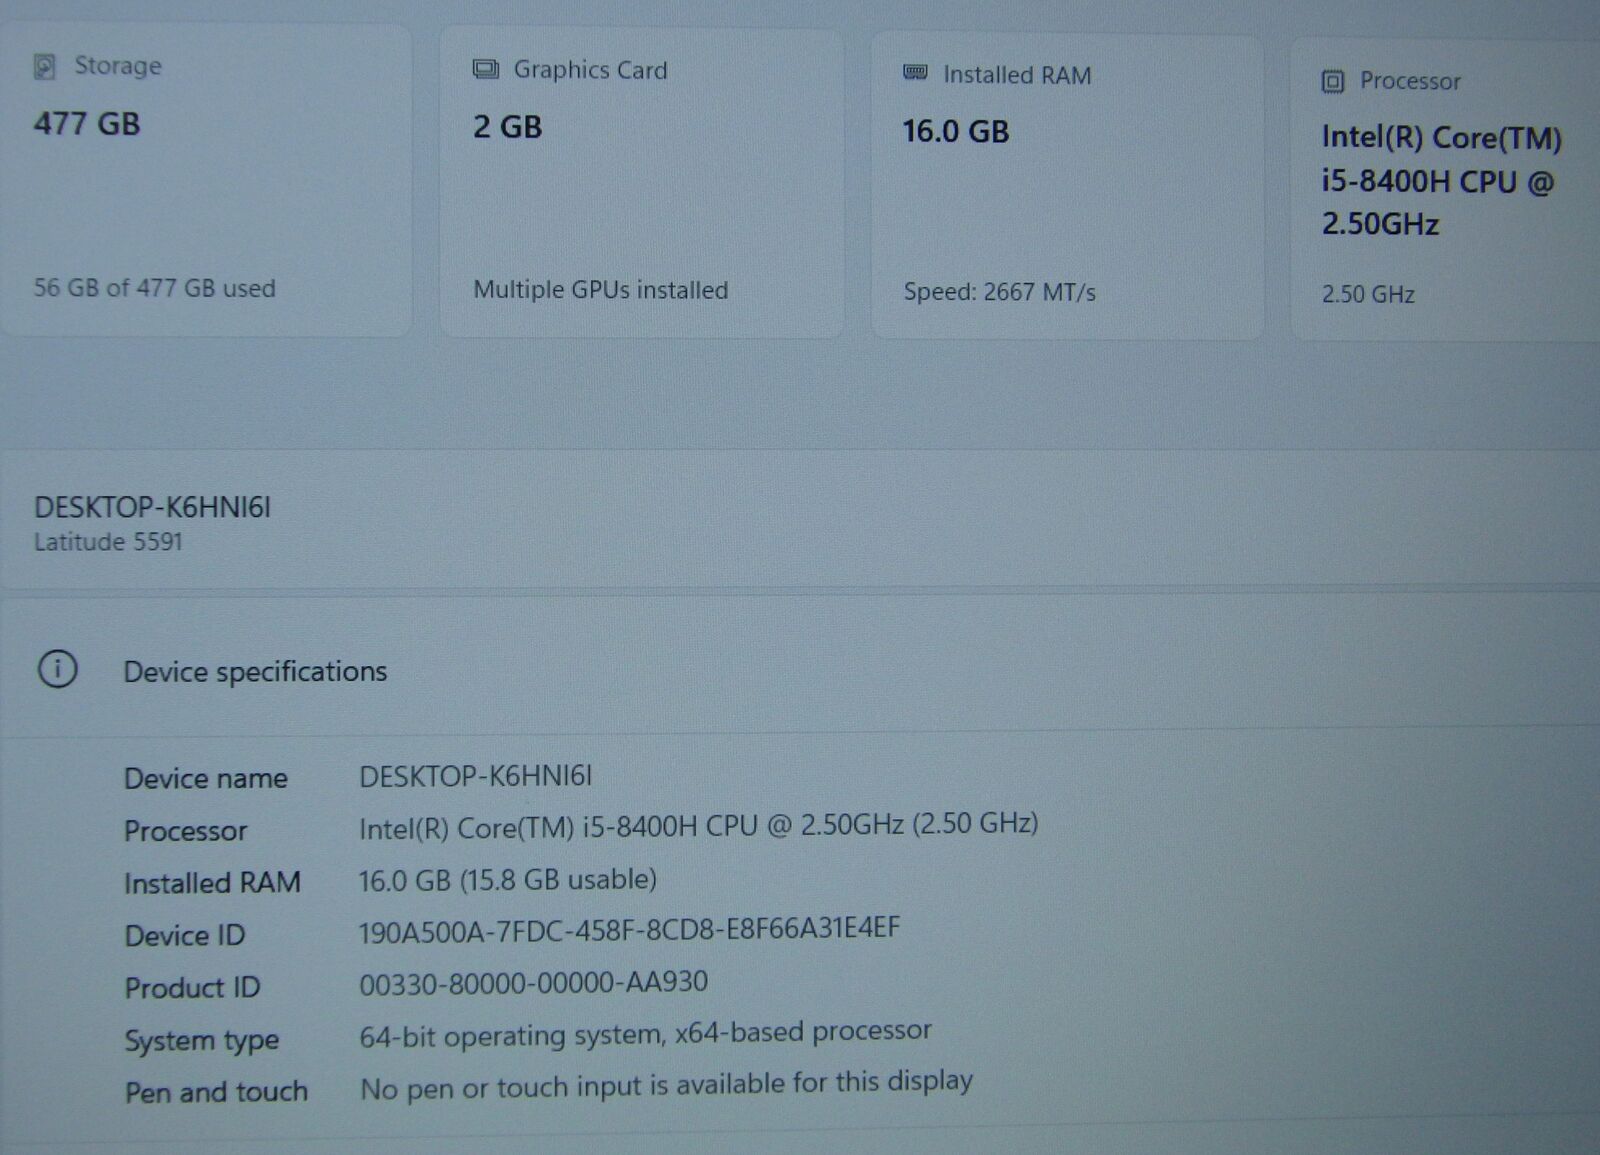Select the Device ID value string
Image resolution: width=1600 pixels, height=1155 pixels.
point(629,930)
